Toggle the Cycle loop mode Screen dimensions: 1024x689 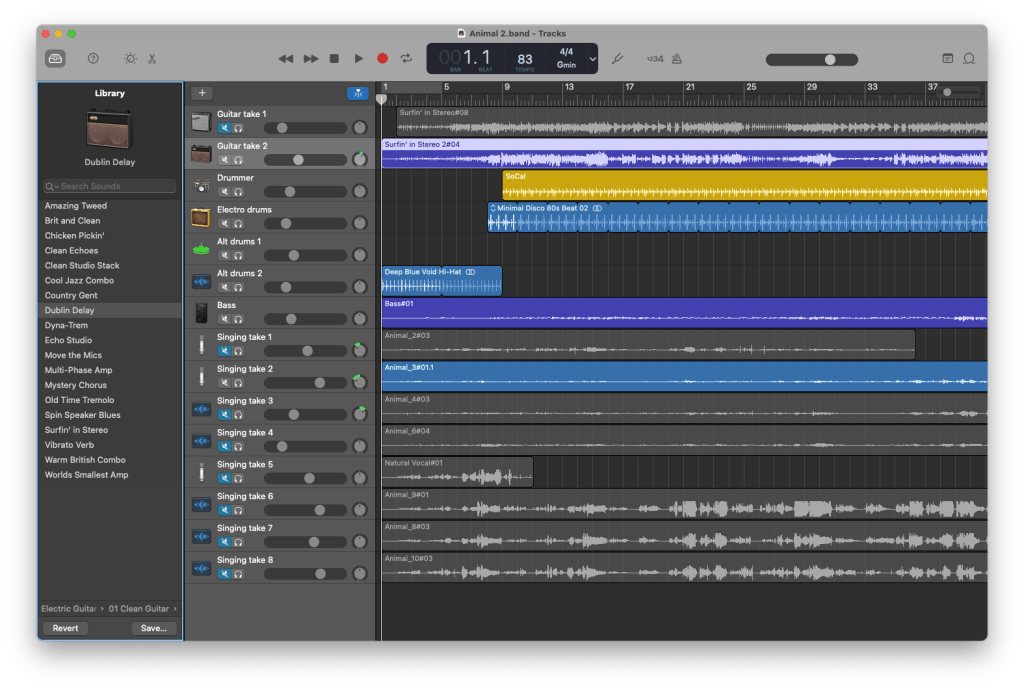click(x=406, y=59)
